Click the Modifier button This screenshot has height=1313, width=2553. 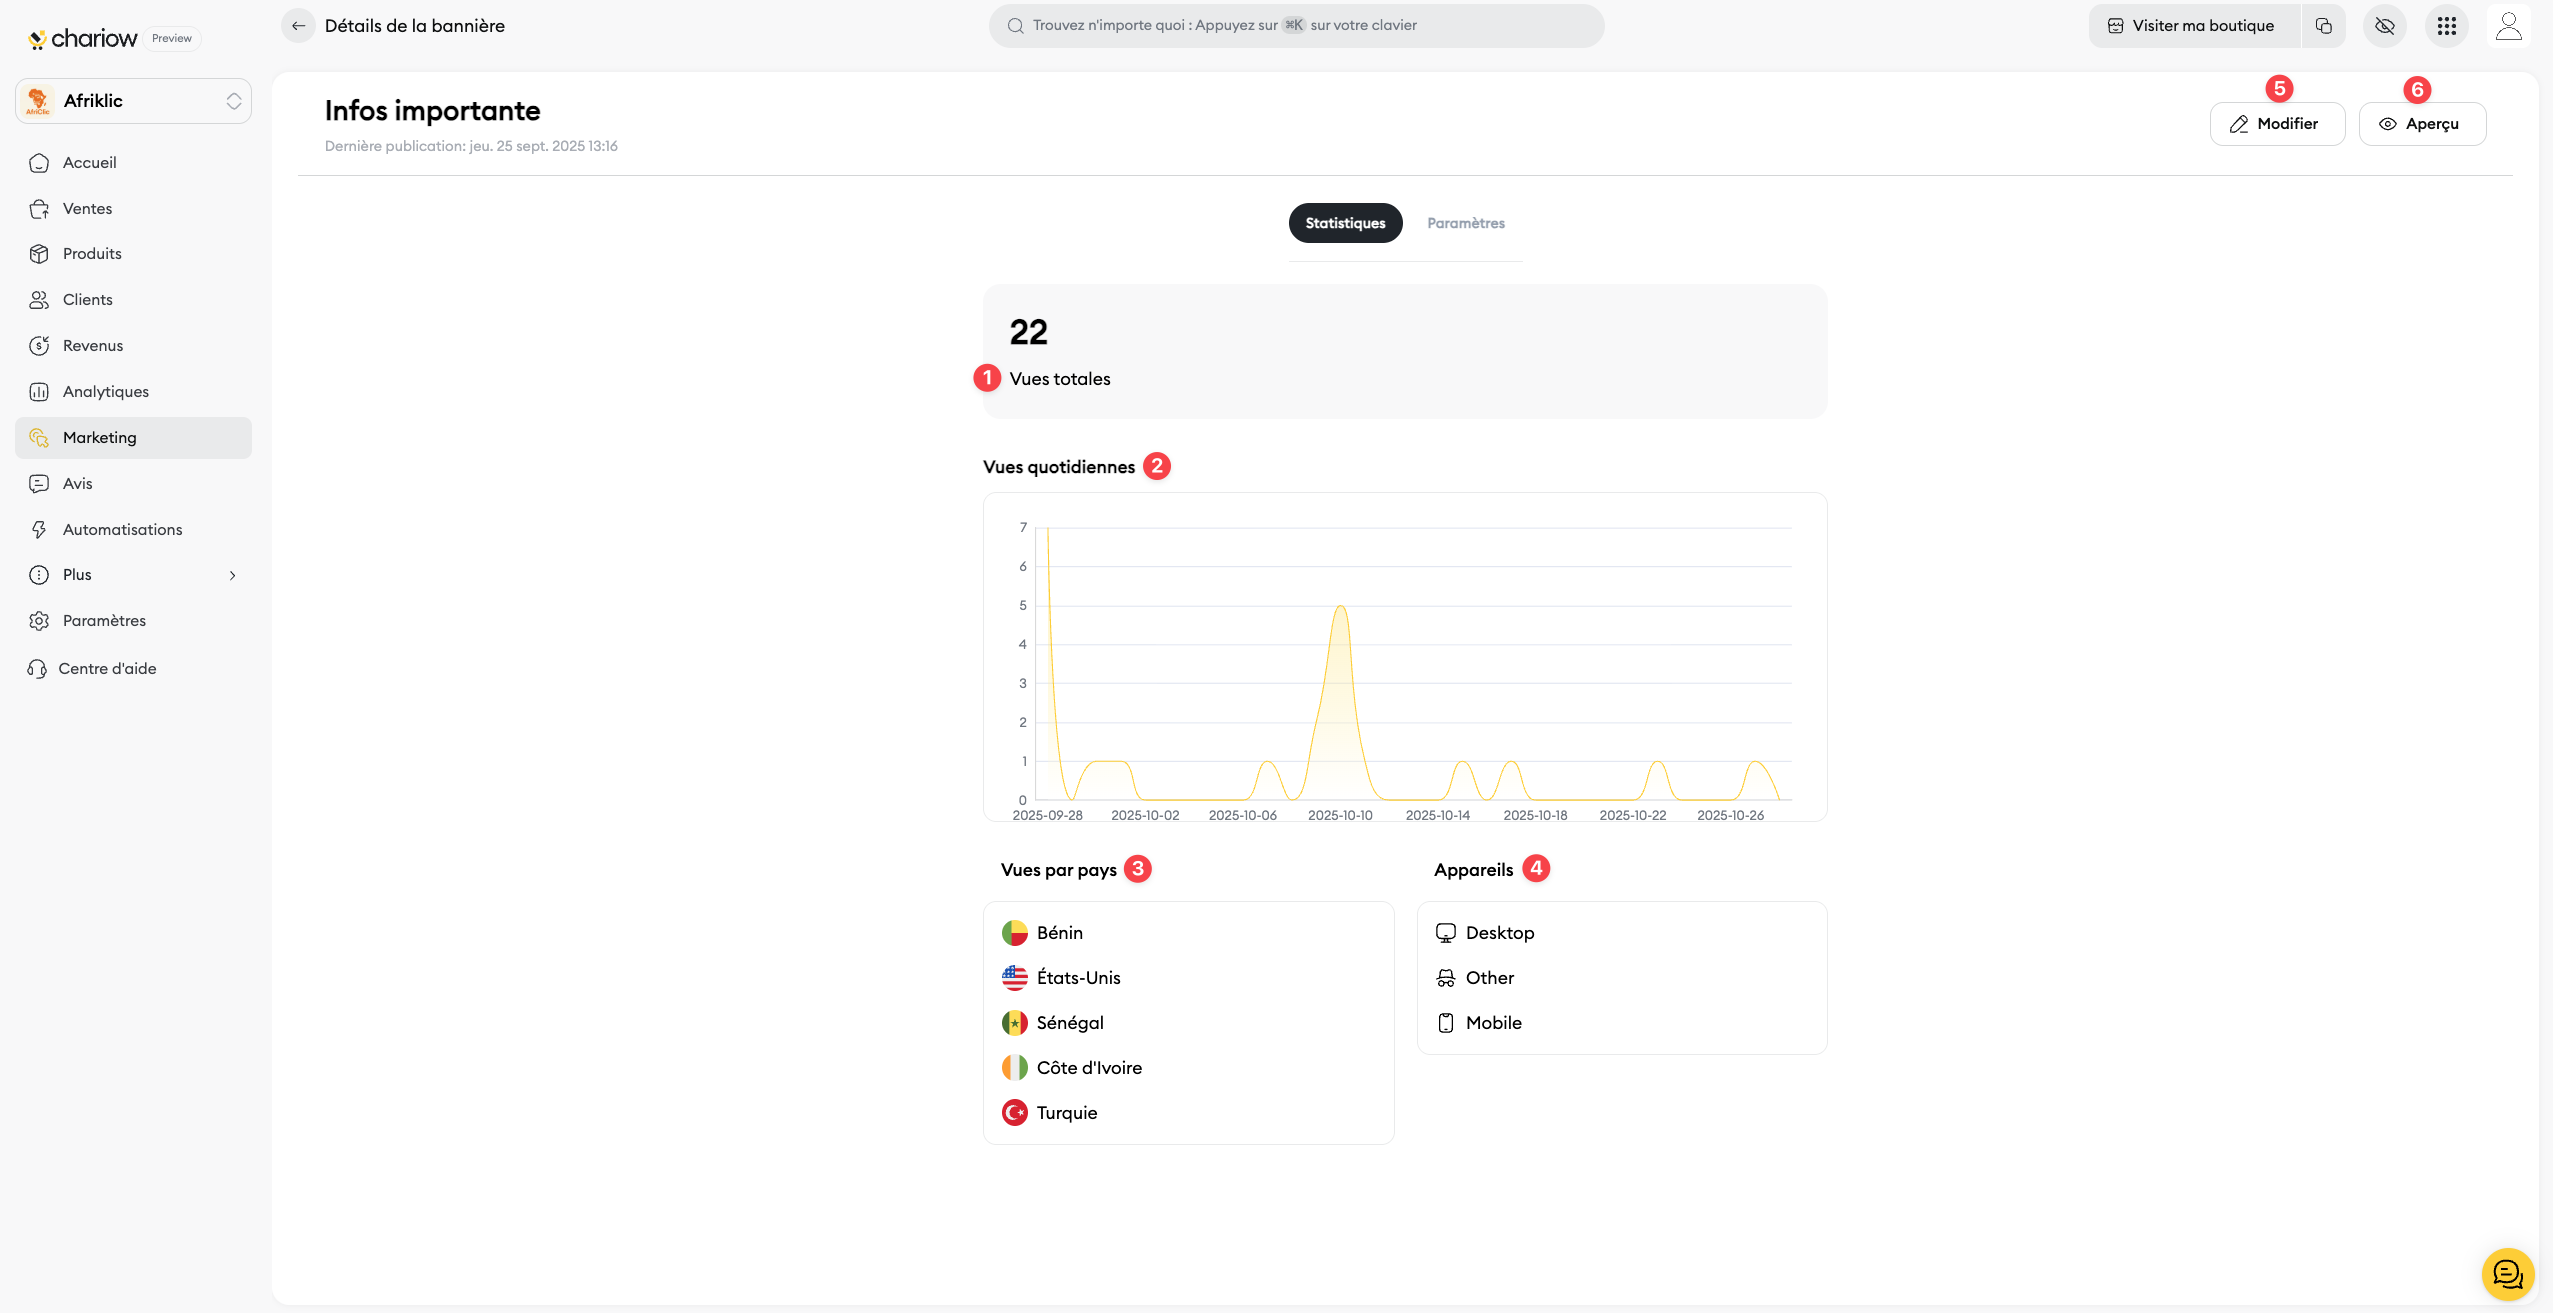tap(2276, 124)
